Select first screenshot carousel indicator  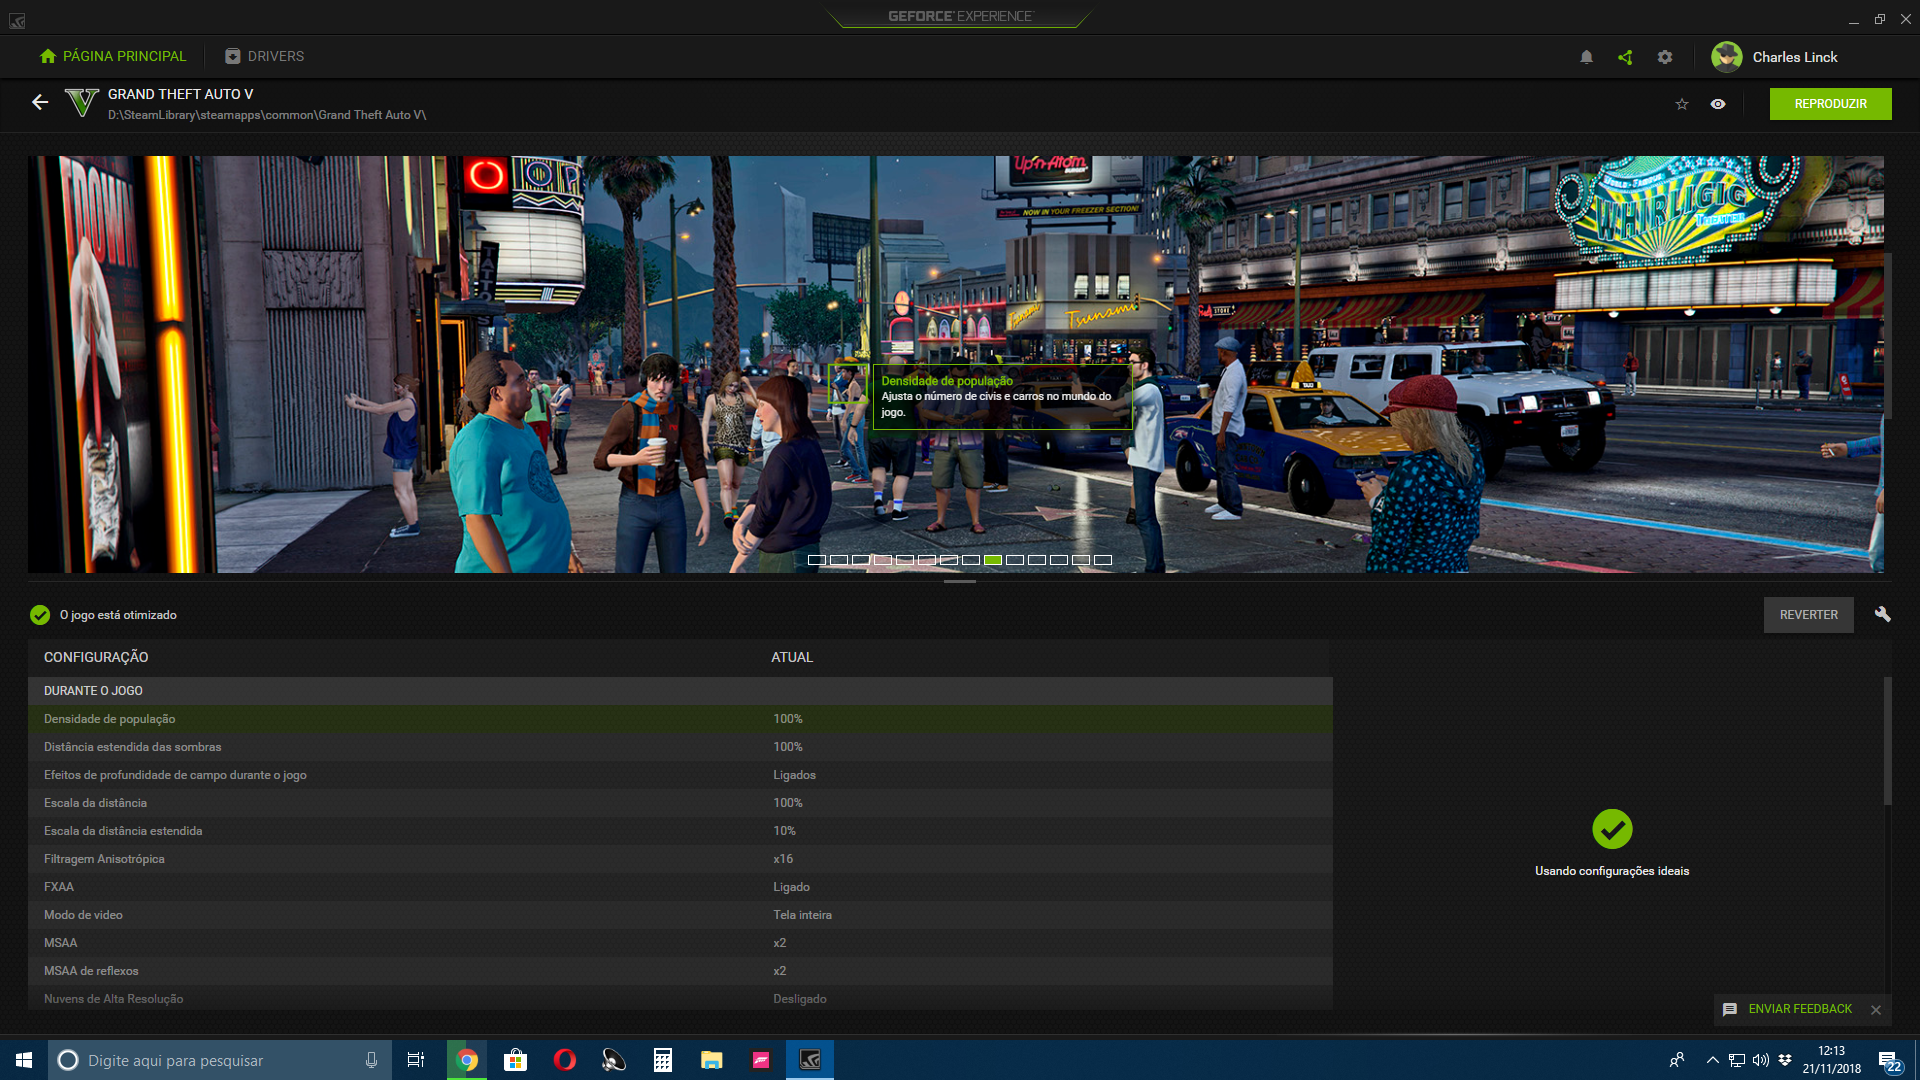pyautogui.click(x=817, y=560)
